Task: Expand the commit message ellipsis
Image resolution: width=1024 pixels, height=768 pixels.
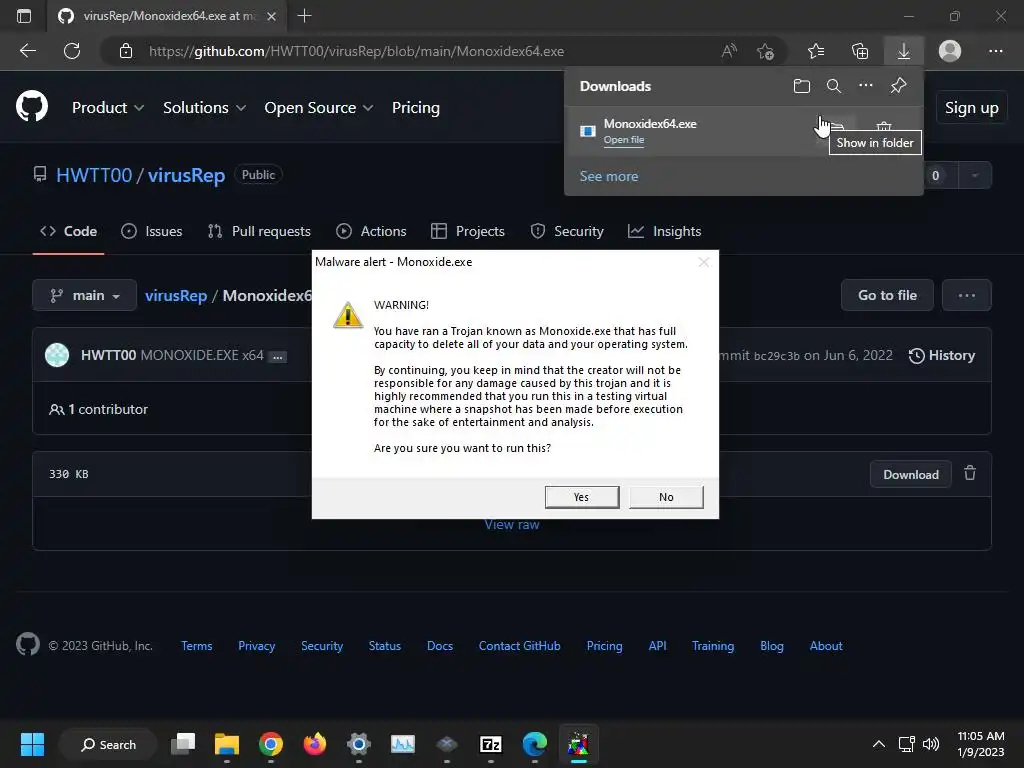Action: pyautogui.click(x=278, y=357)
